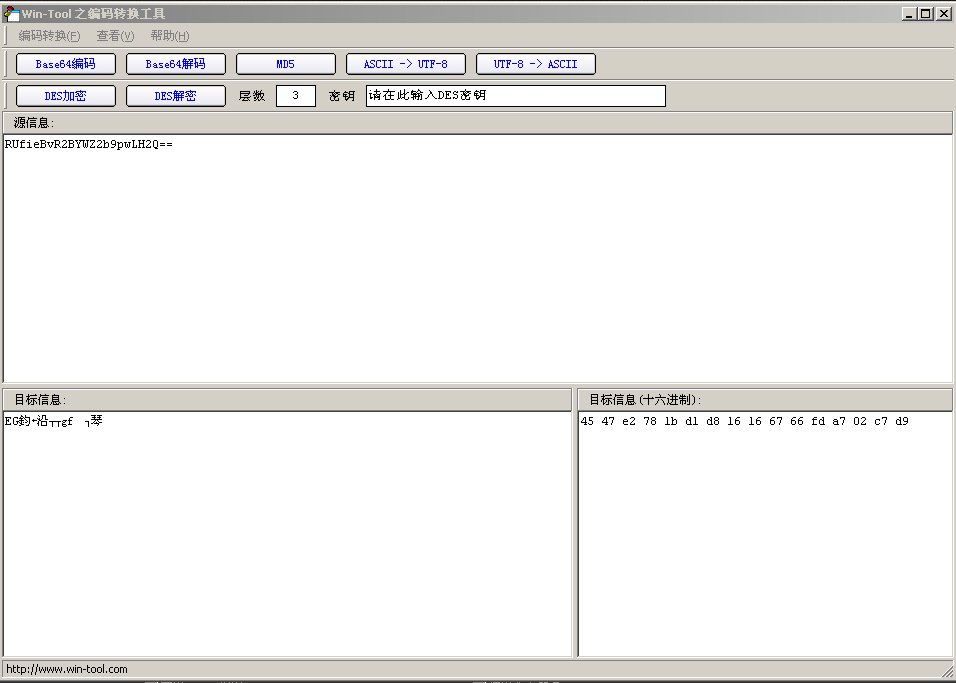
Task: Compute hash with the MD5 button
Action: (x=285, y=64)
